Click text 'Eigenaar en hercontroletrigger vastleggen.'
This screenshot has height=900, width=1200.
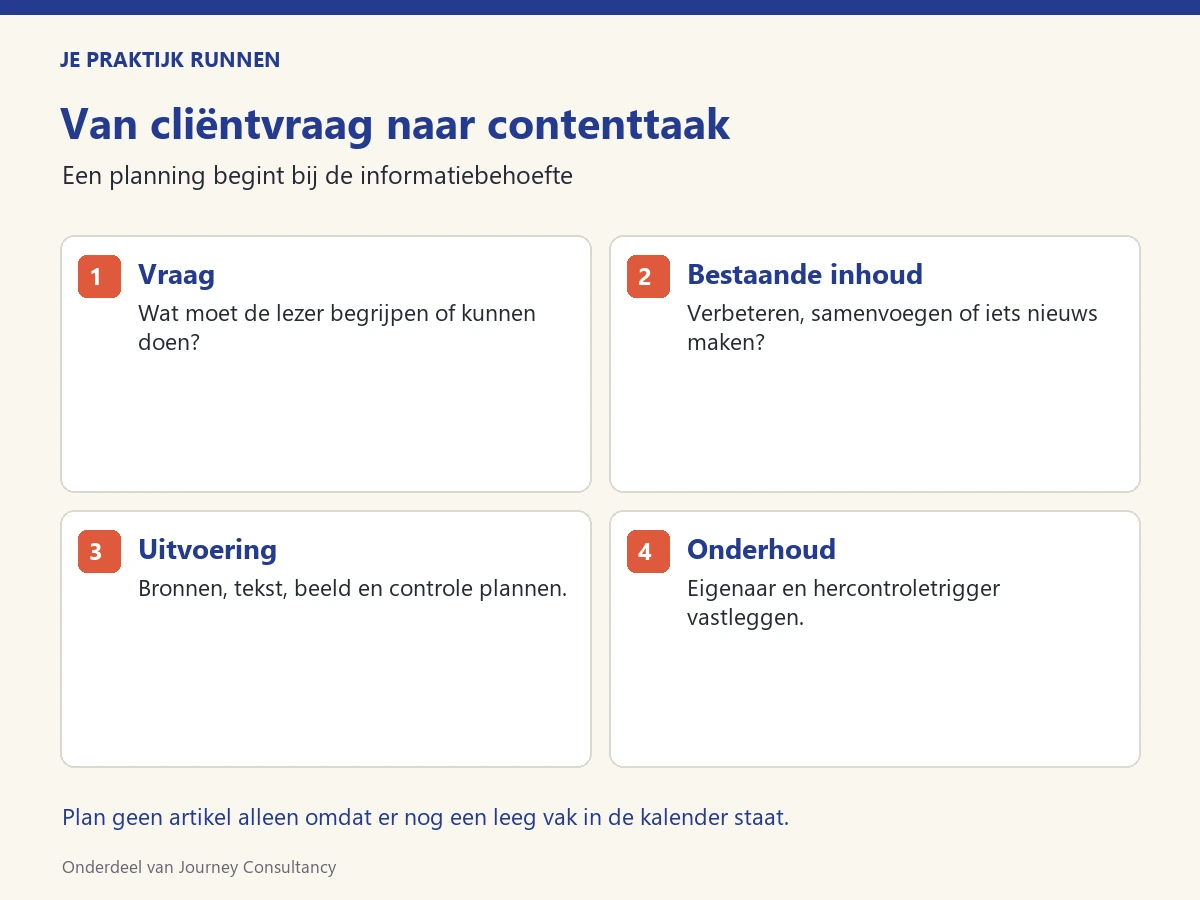pos(844,603)
